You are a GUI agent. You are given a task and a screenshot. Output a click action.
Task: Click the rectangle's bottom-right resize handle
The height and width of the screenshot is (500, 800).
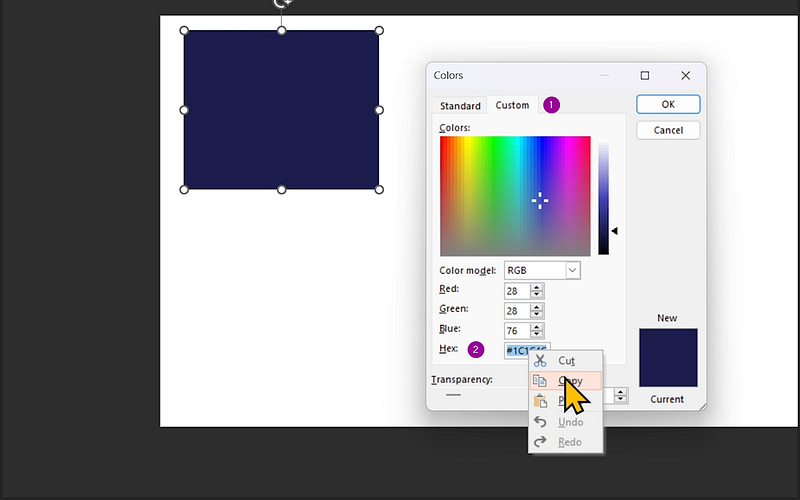tap(379, 190)
